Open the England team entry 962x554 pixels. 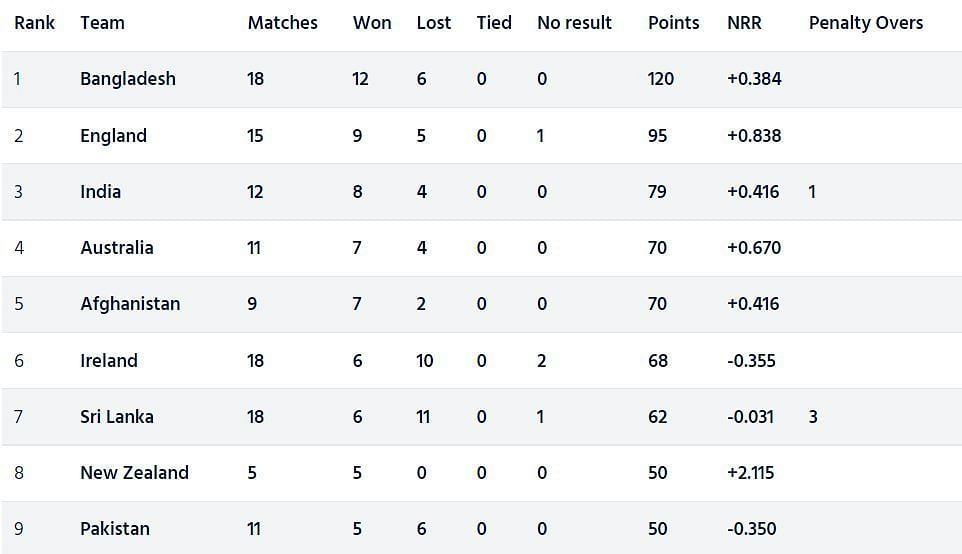114,136
